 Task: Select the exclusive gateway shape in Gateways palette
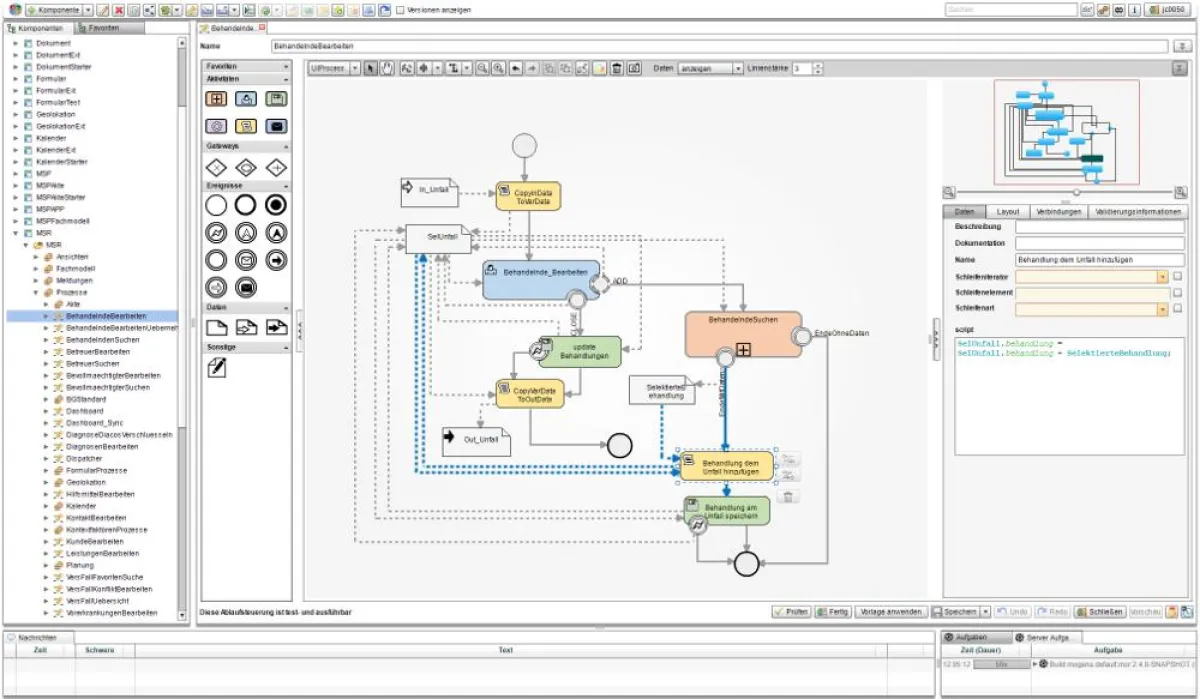[214, 165]
